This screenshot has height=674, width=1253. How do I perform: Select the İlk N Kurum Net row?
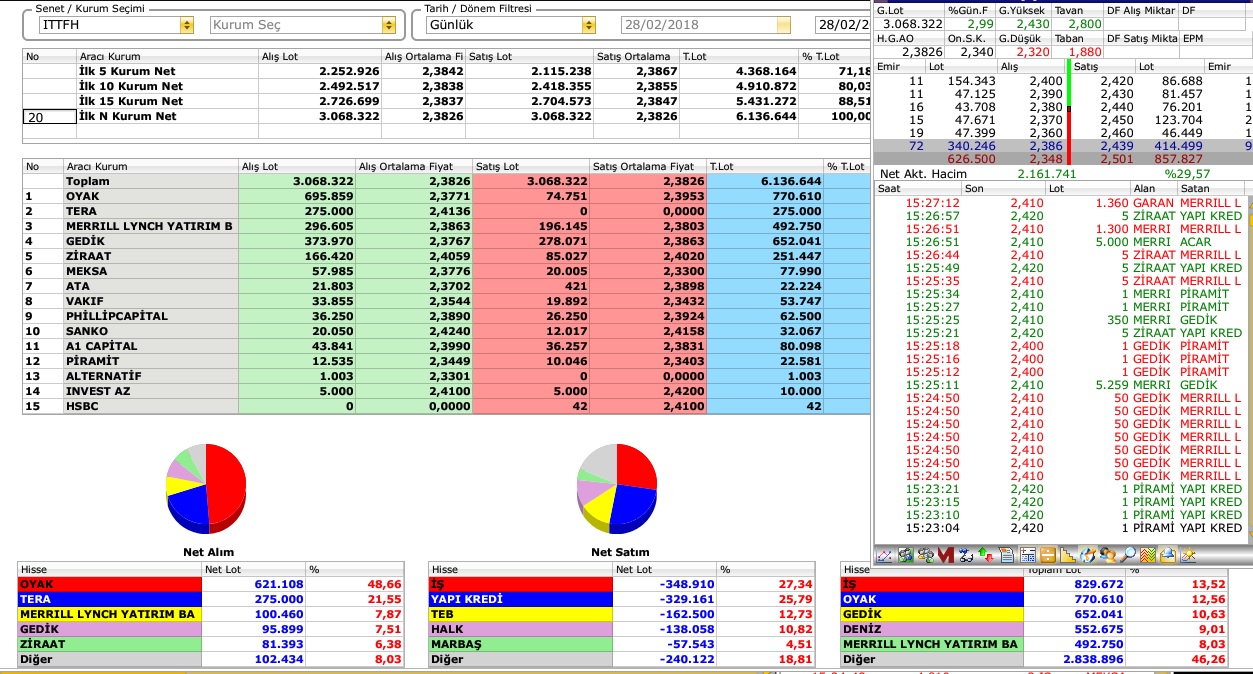pos(446,116)
